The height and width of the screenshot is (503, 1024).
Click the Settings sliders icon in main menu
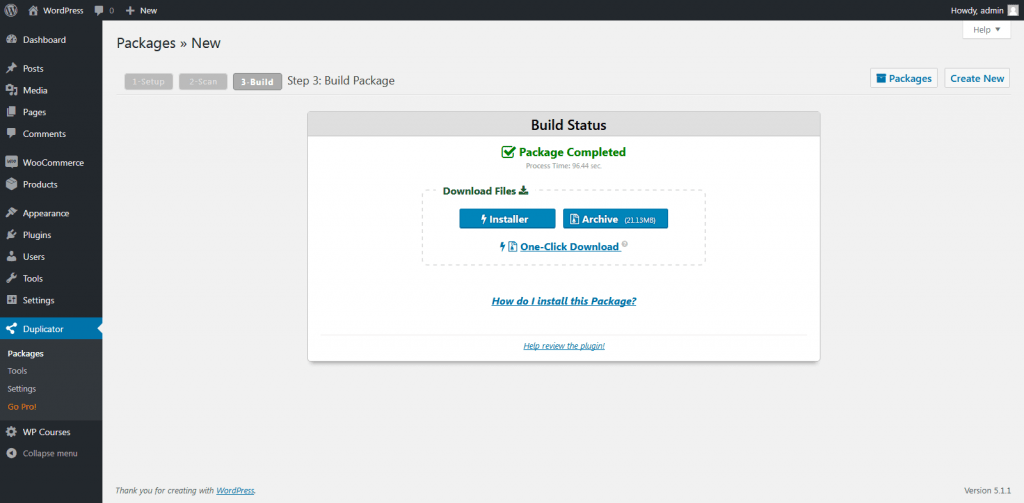11,300
